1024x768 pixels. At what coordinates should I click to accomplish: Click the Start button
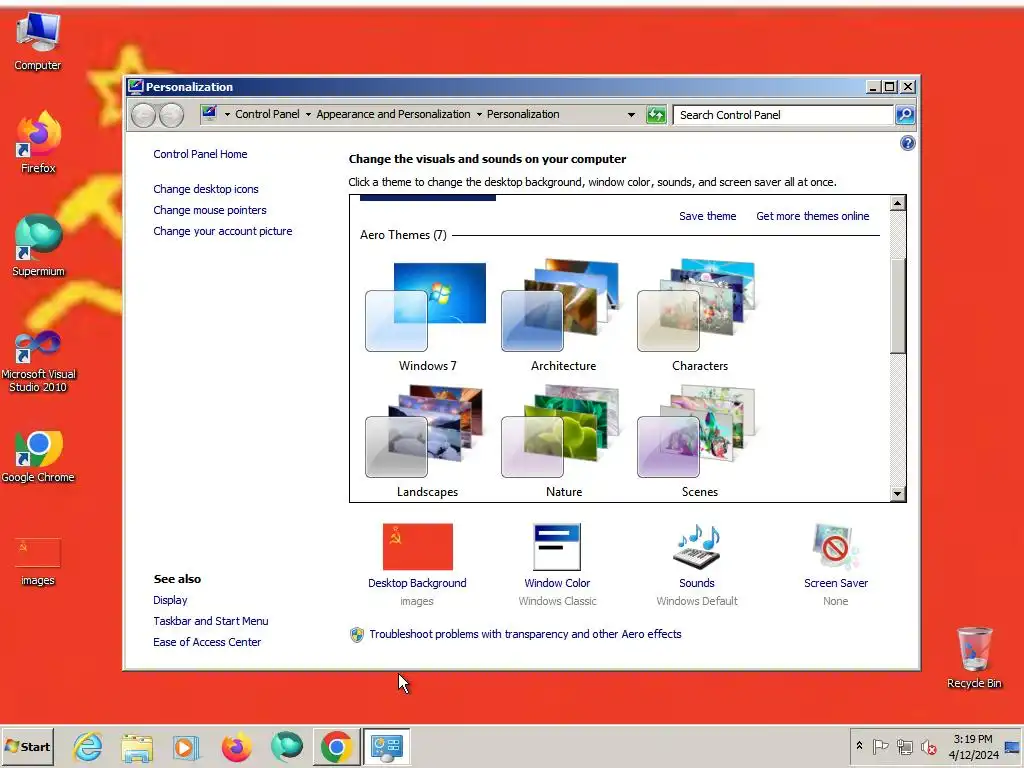[x=27, y=746]
